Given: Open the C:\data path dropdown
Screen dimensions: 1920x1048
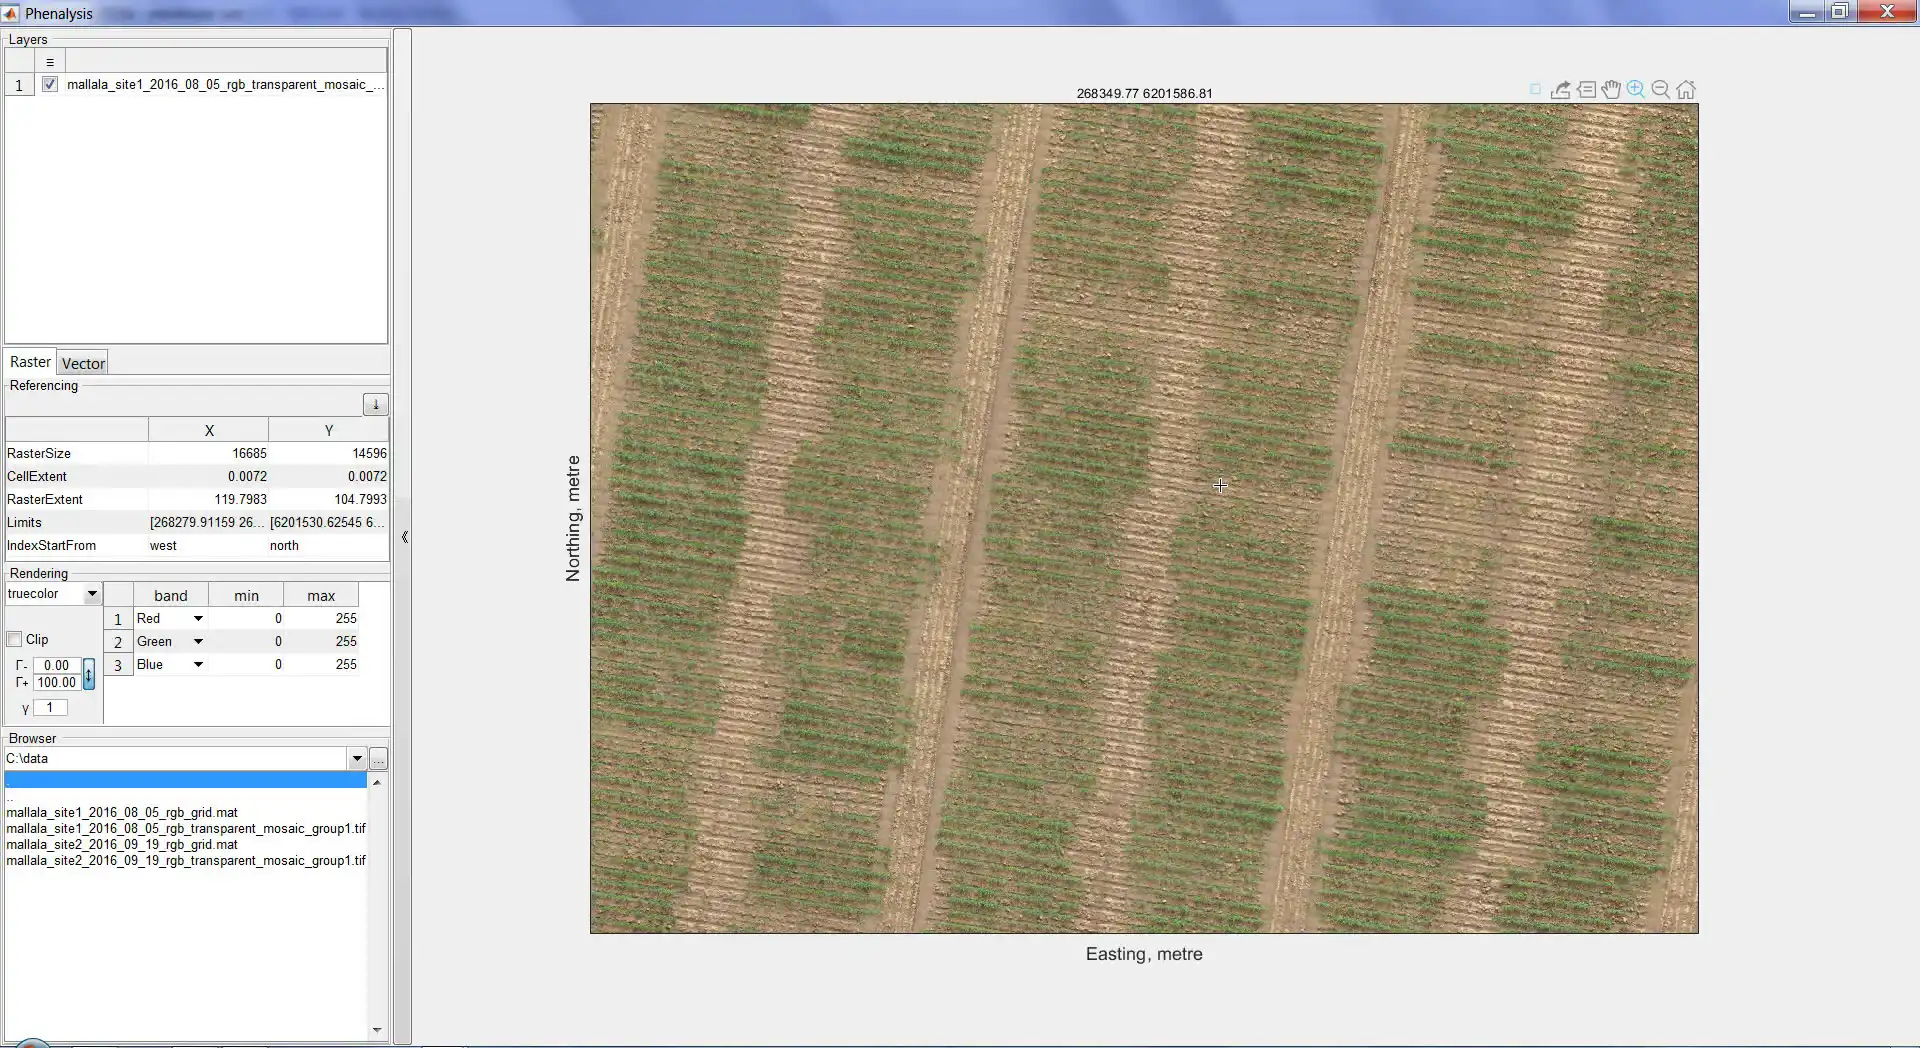Looking at the screenshot, I should click(357, 759).
